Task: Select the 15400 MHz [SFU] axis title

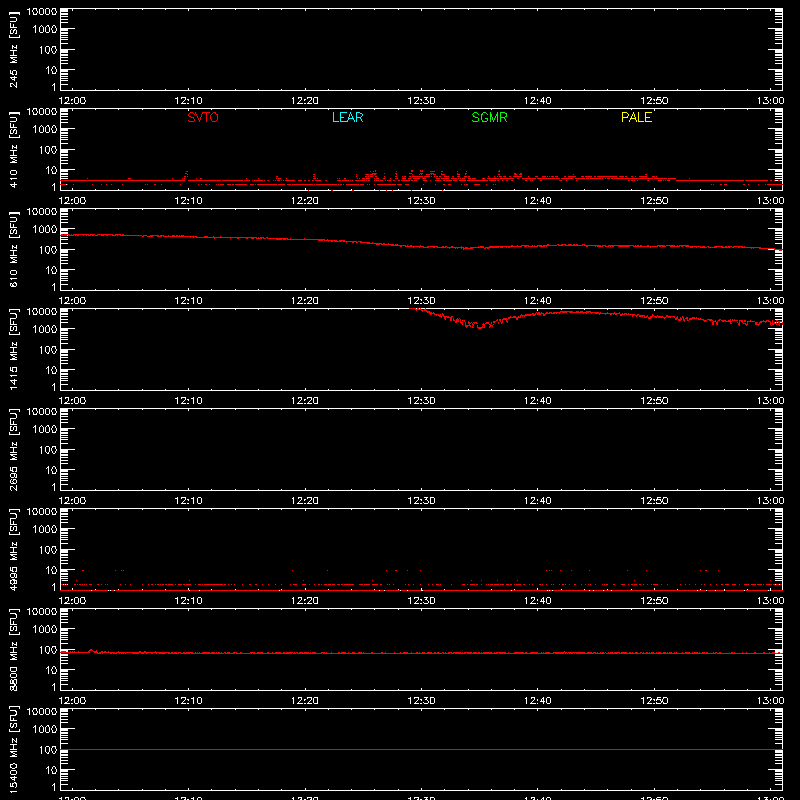Action: [13, 749]
